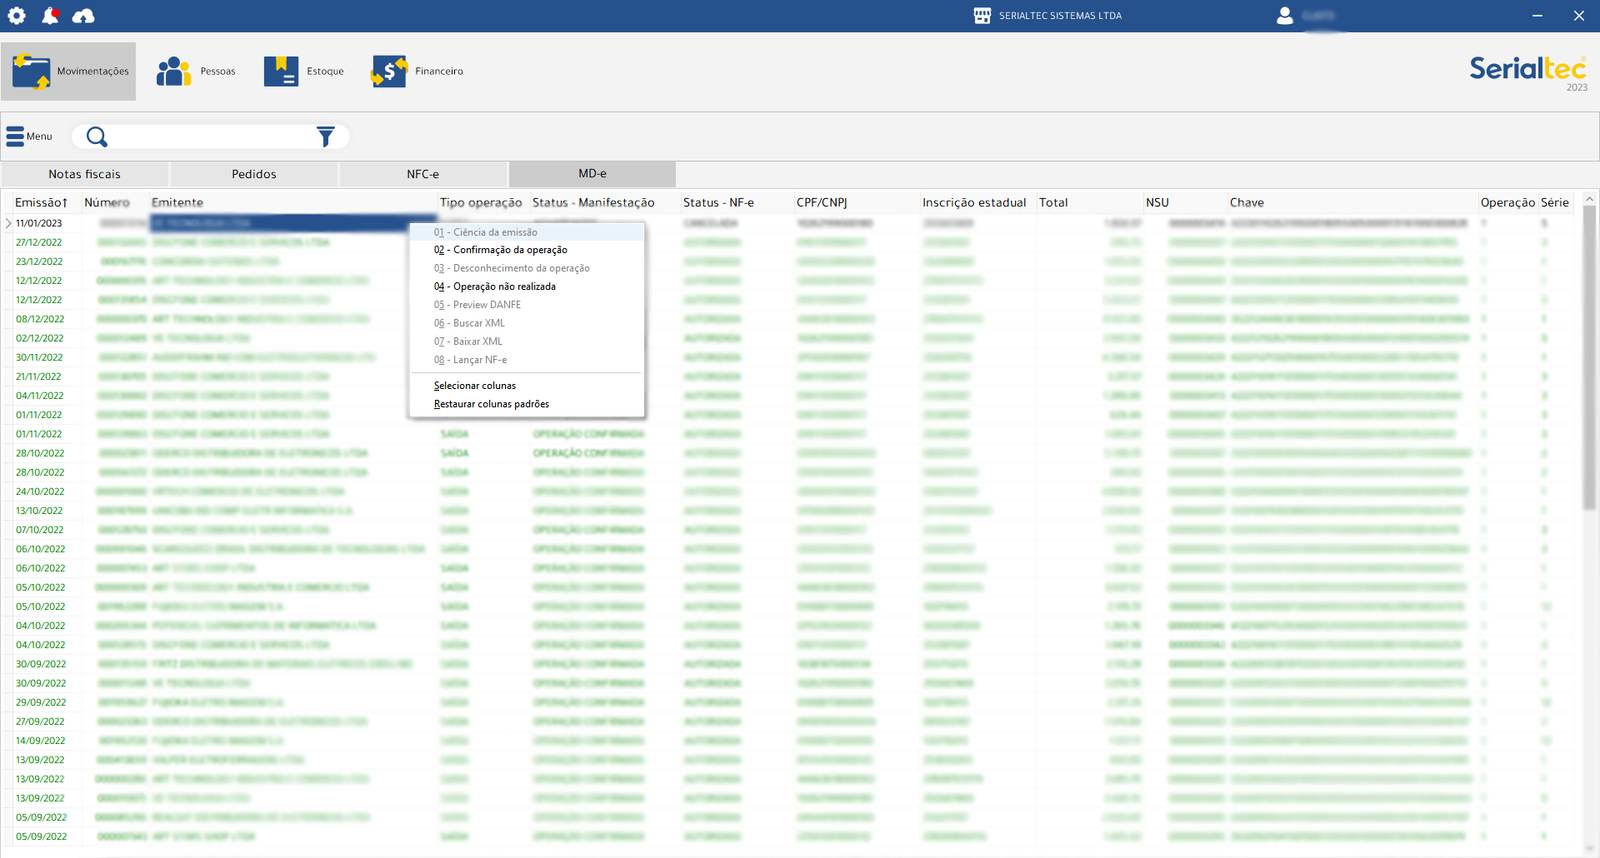
Task: Sort by Status - NF-e column header
Action: [718, 202]
